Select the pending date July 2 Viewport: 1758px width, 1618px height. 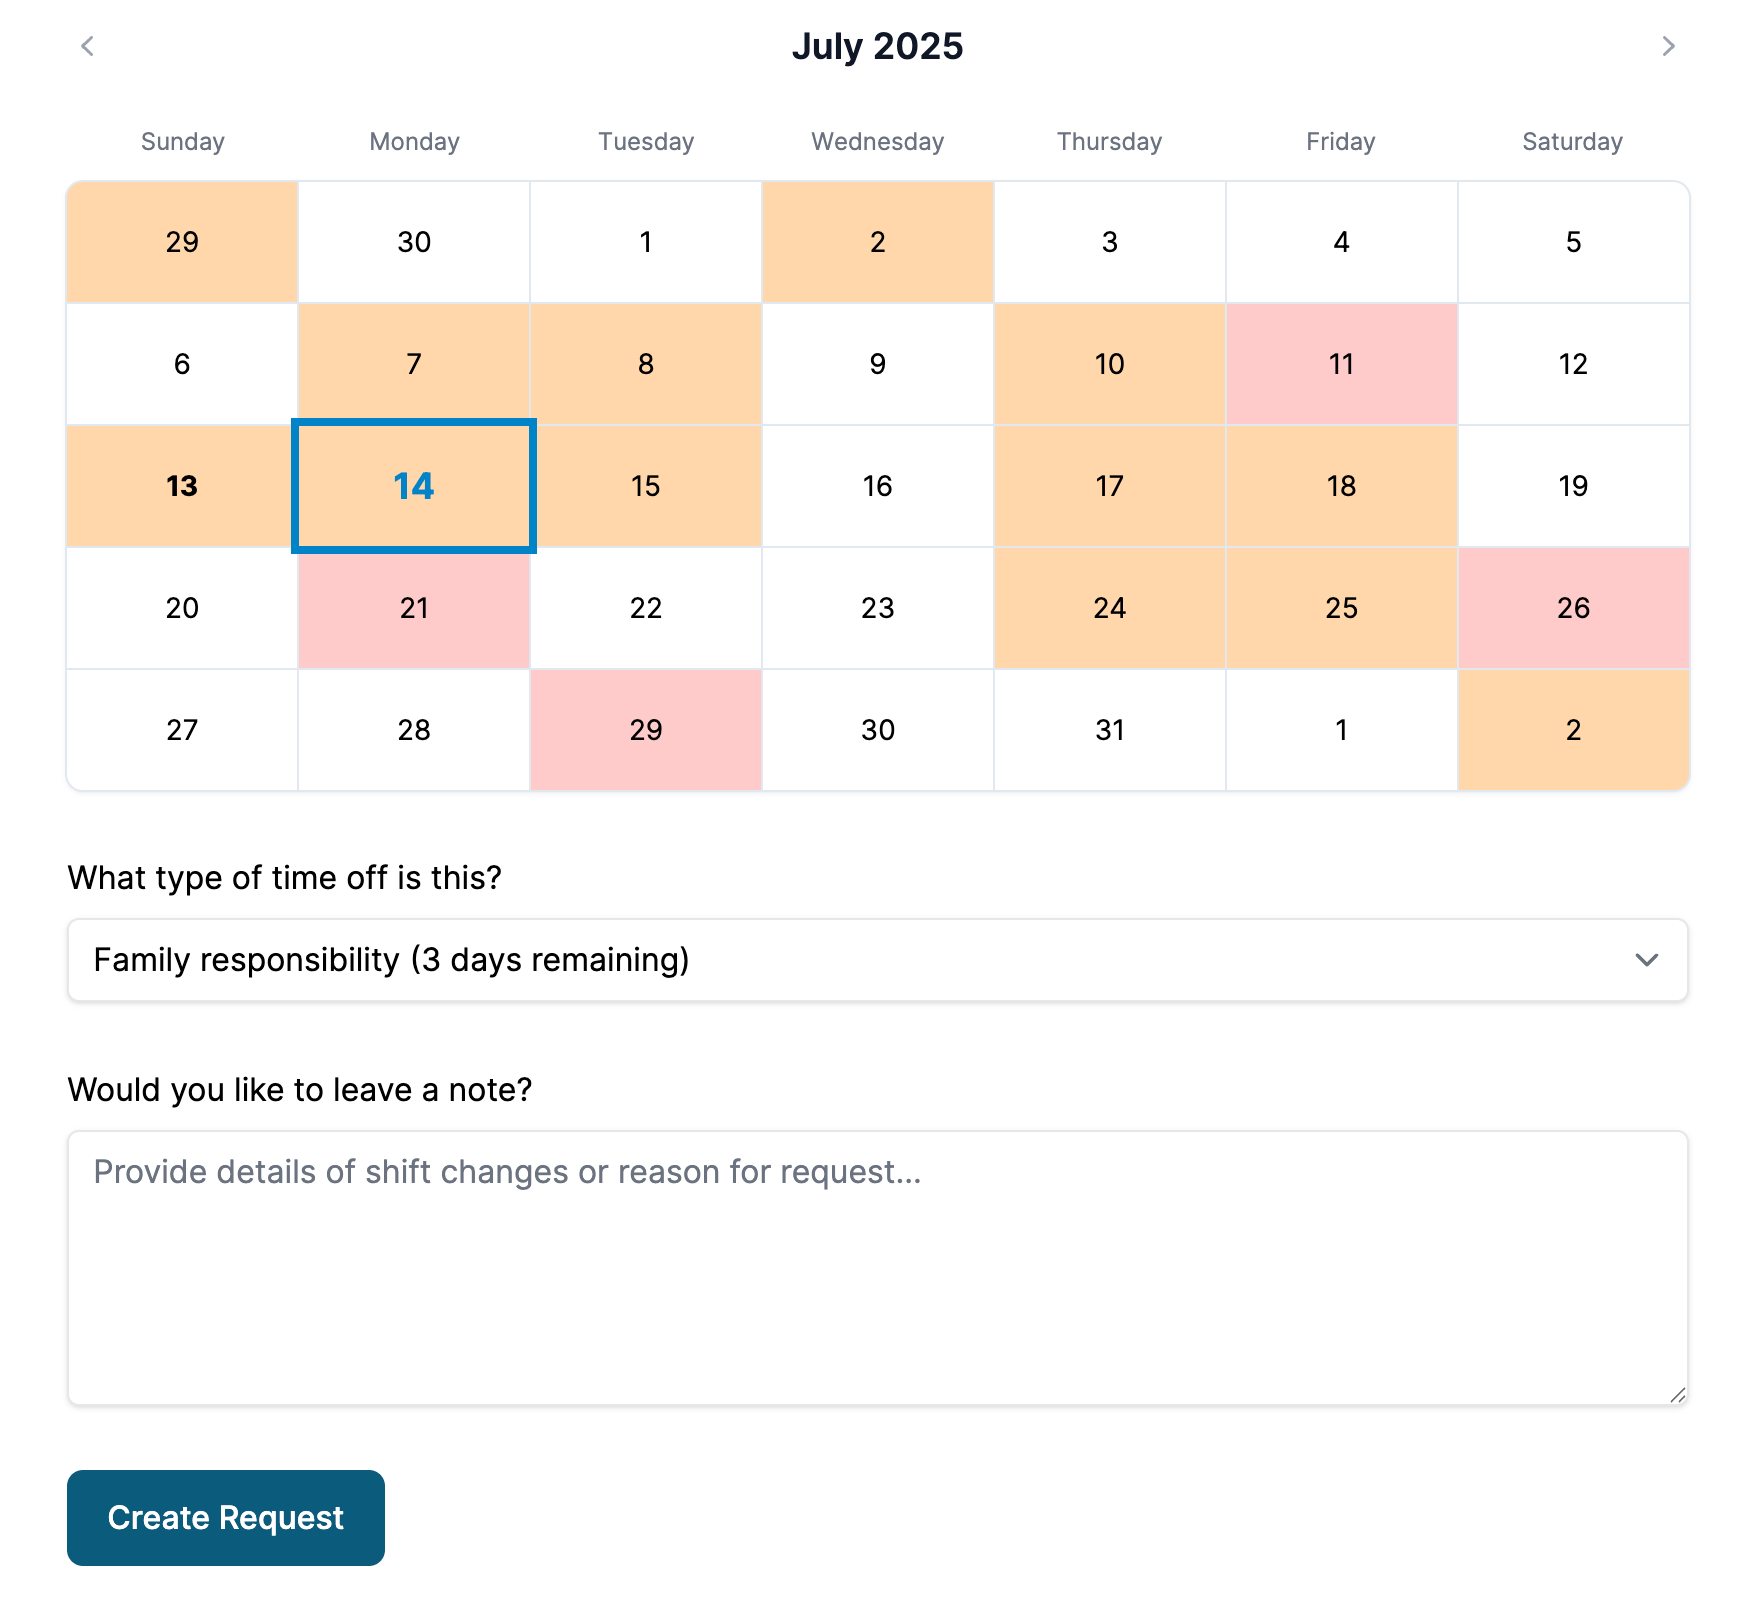coord(877,241)
